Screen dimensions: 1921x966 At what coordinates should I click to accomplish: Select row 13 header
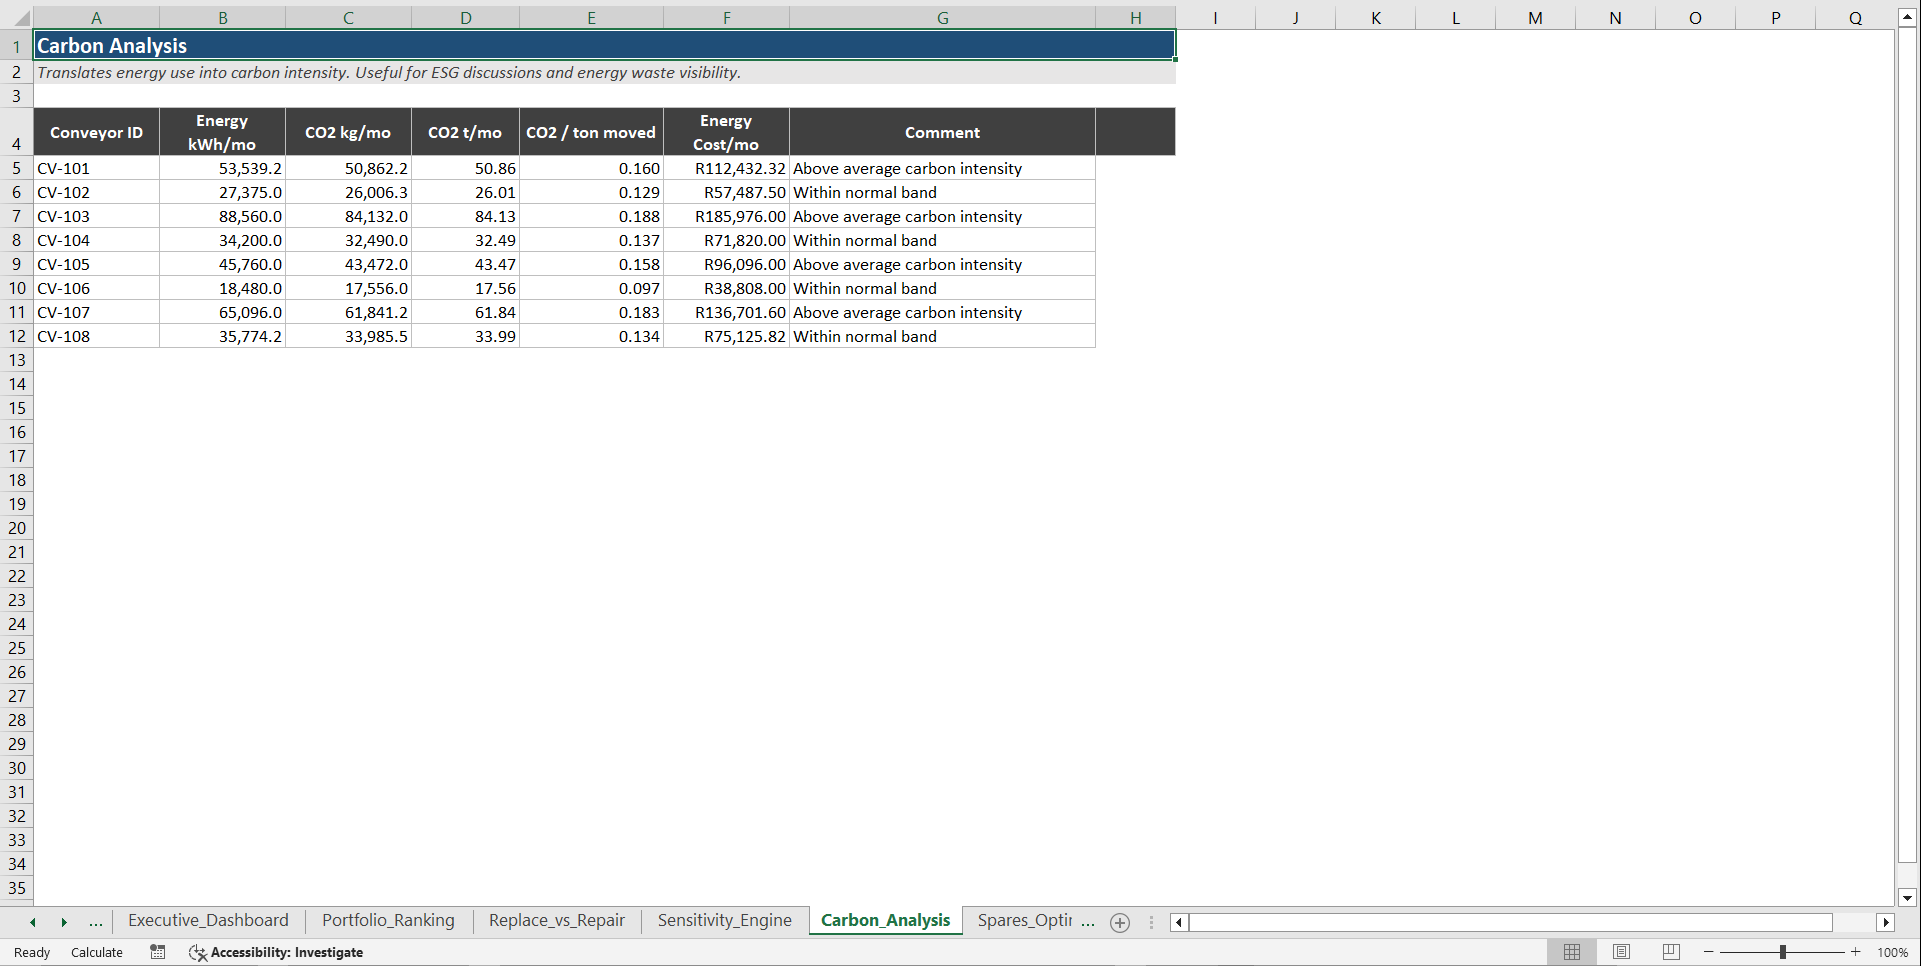(x=17, y=360)
